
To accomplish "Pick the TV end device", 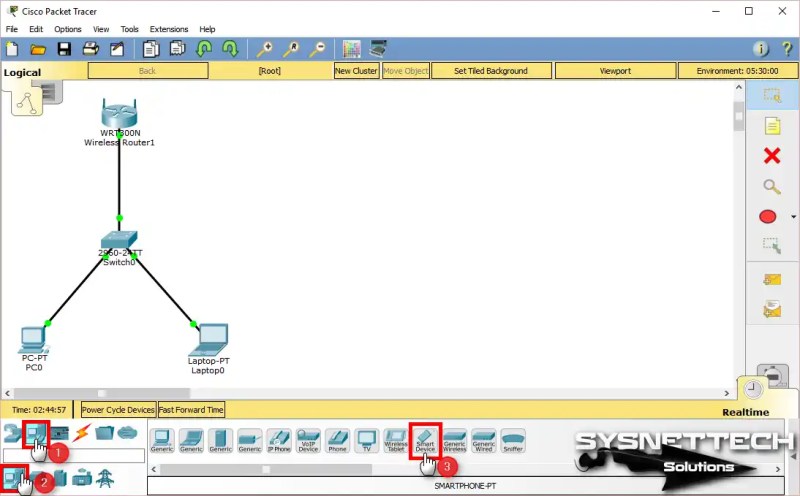I will coord(367,440).
